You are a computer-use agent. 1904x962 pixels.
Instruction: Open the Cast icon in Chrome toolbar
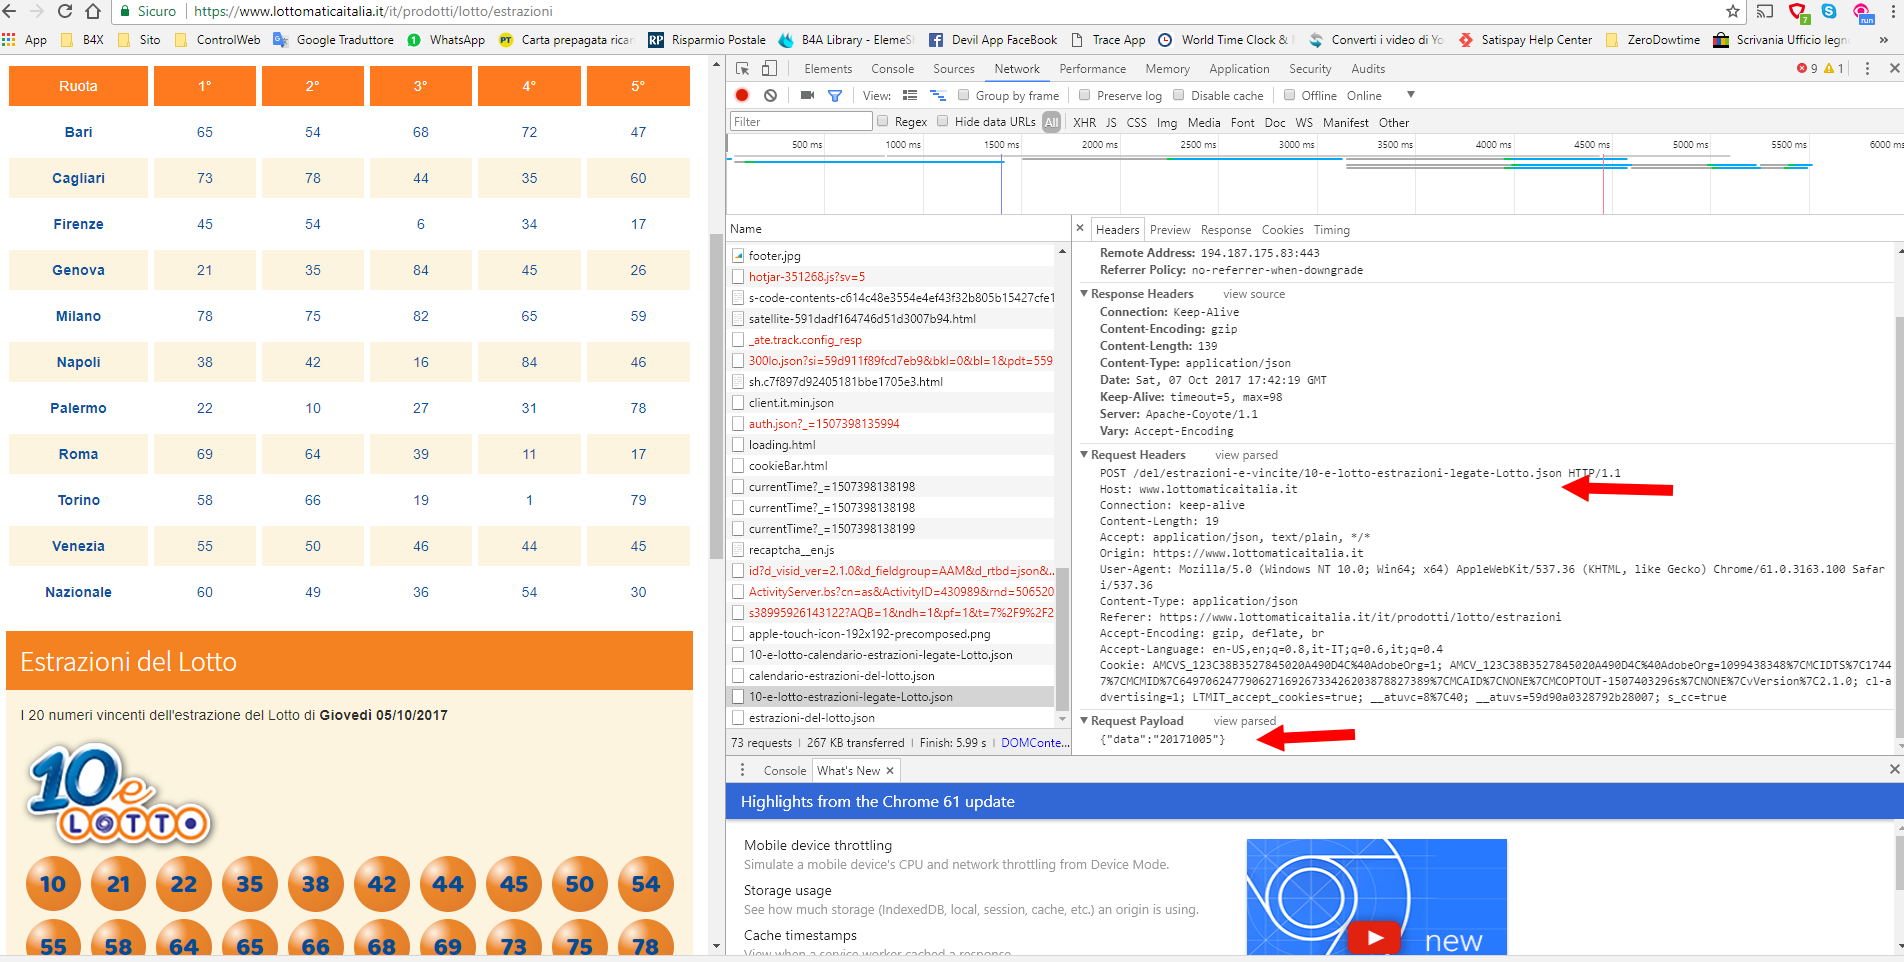click(x=1765, y=11)
